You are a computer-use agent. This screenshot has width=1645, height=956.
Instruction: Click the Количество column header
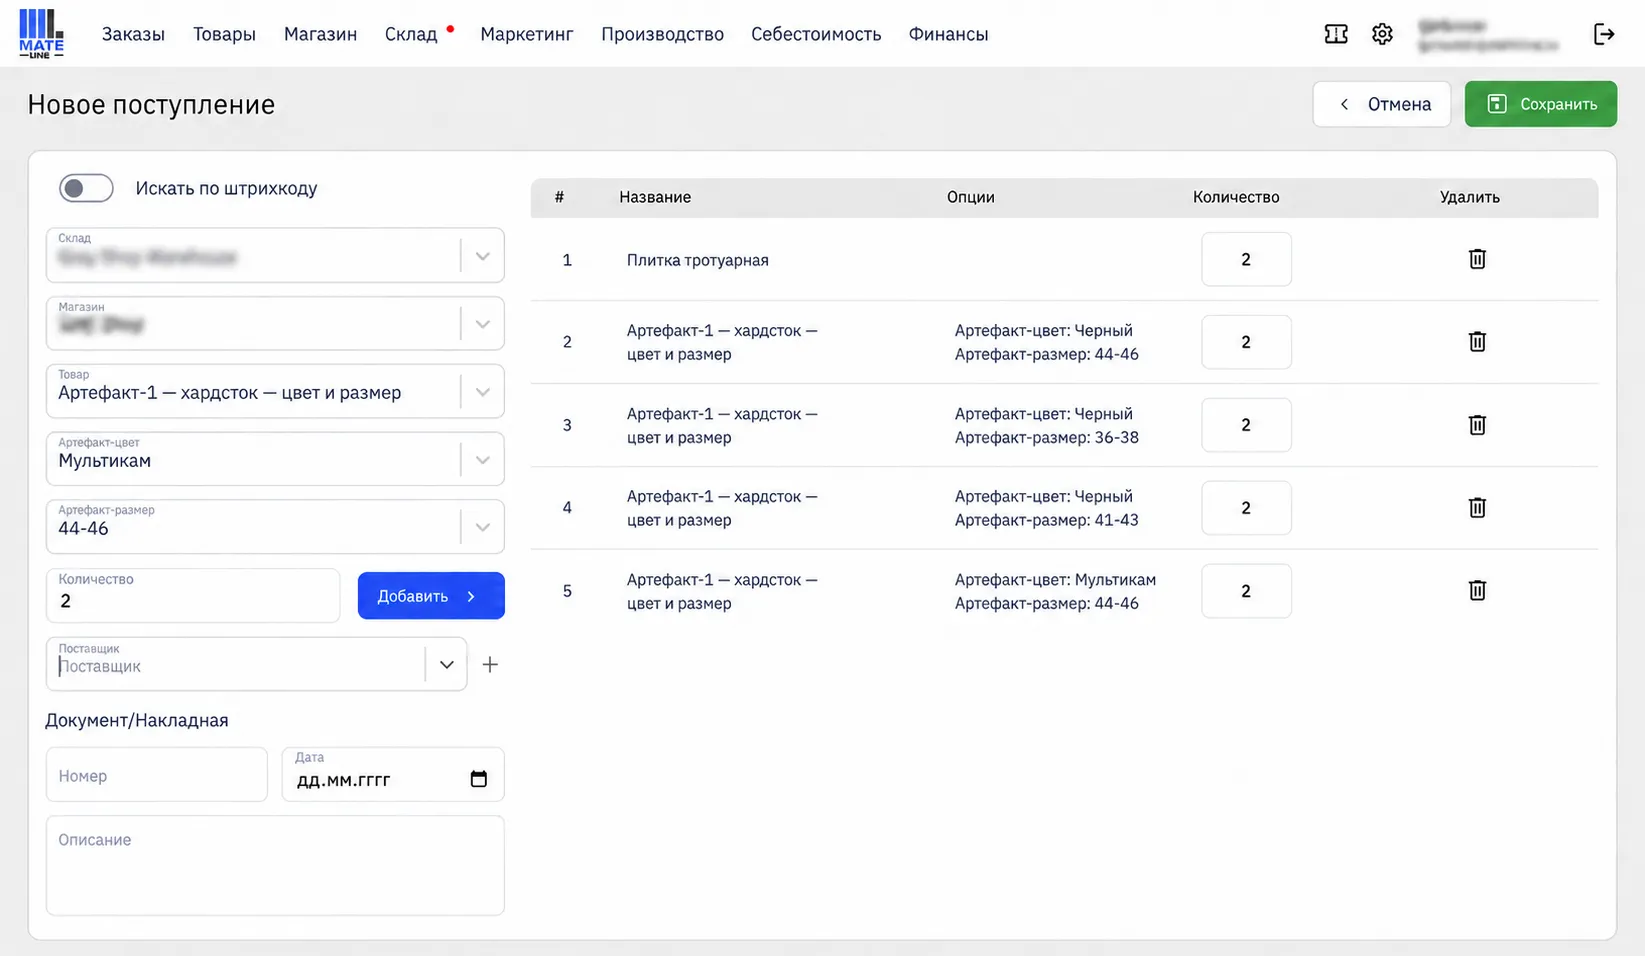coord(1236,197)
